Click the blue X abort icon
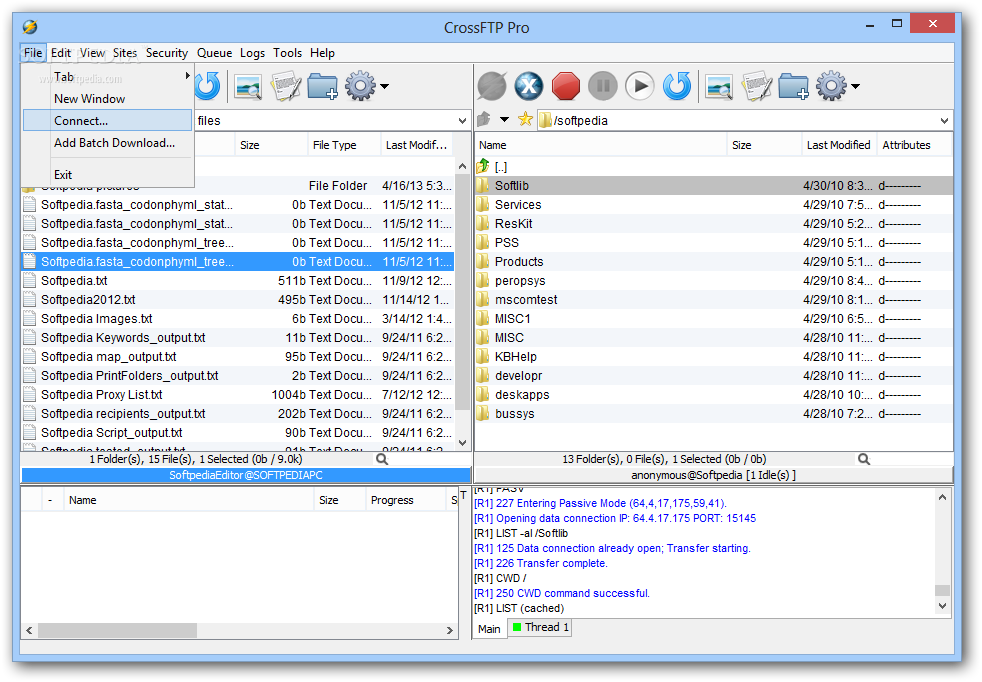The height and width of the screenshot is (682, 982). [529, 86]
